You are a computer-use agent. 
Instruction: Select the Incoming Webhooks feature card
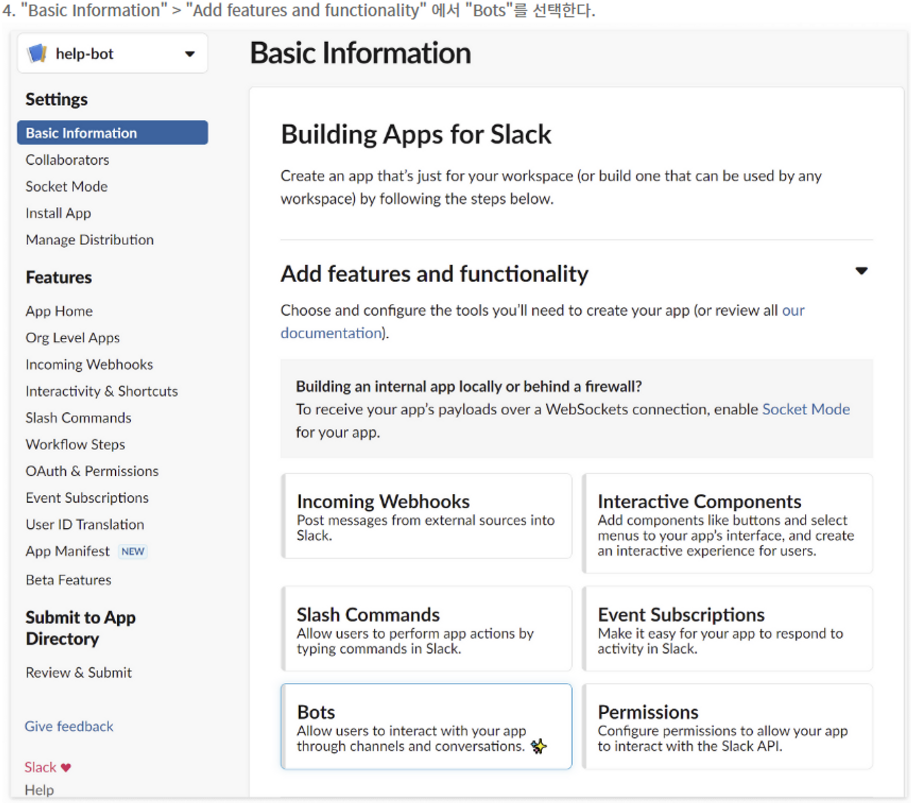427,516
